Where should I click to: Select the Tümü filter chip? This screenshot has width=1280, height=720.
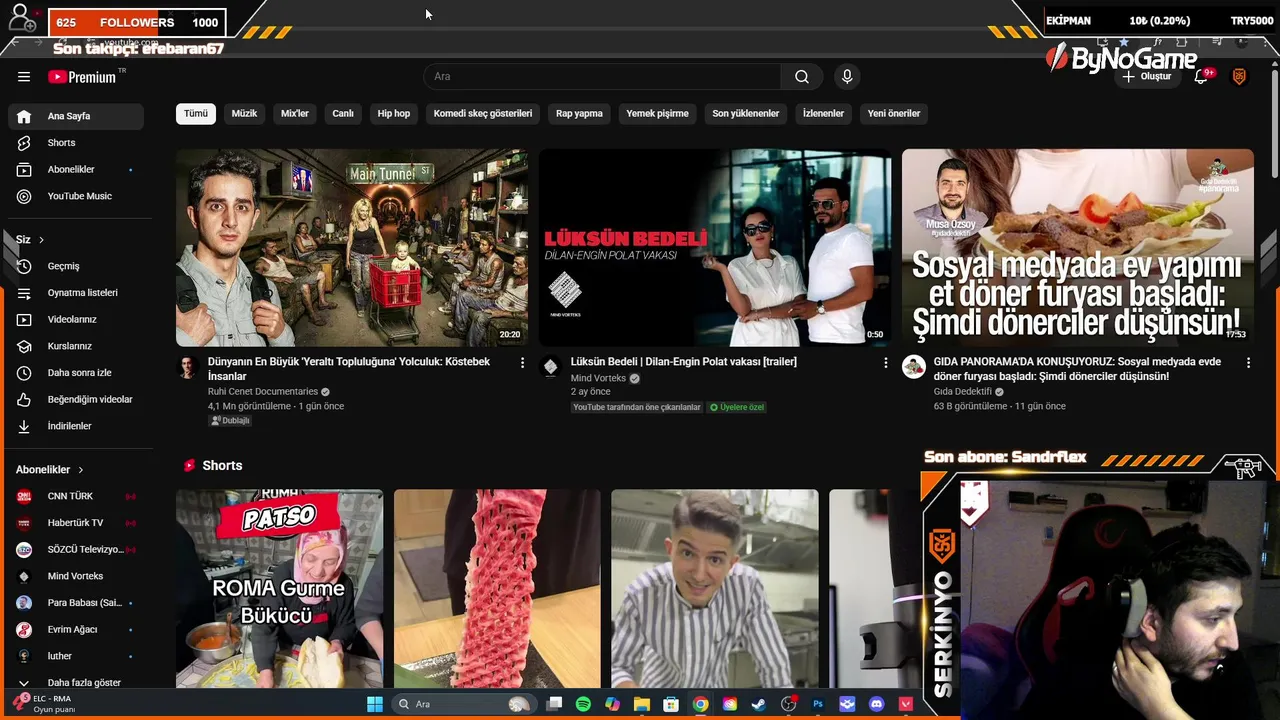point(196,114)
